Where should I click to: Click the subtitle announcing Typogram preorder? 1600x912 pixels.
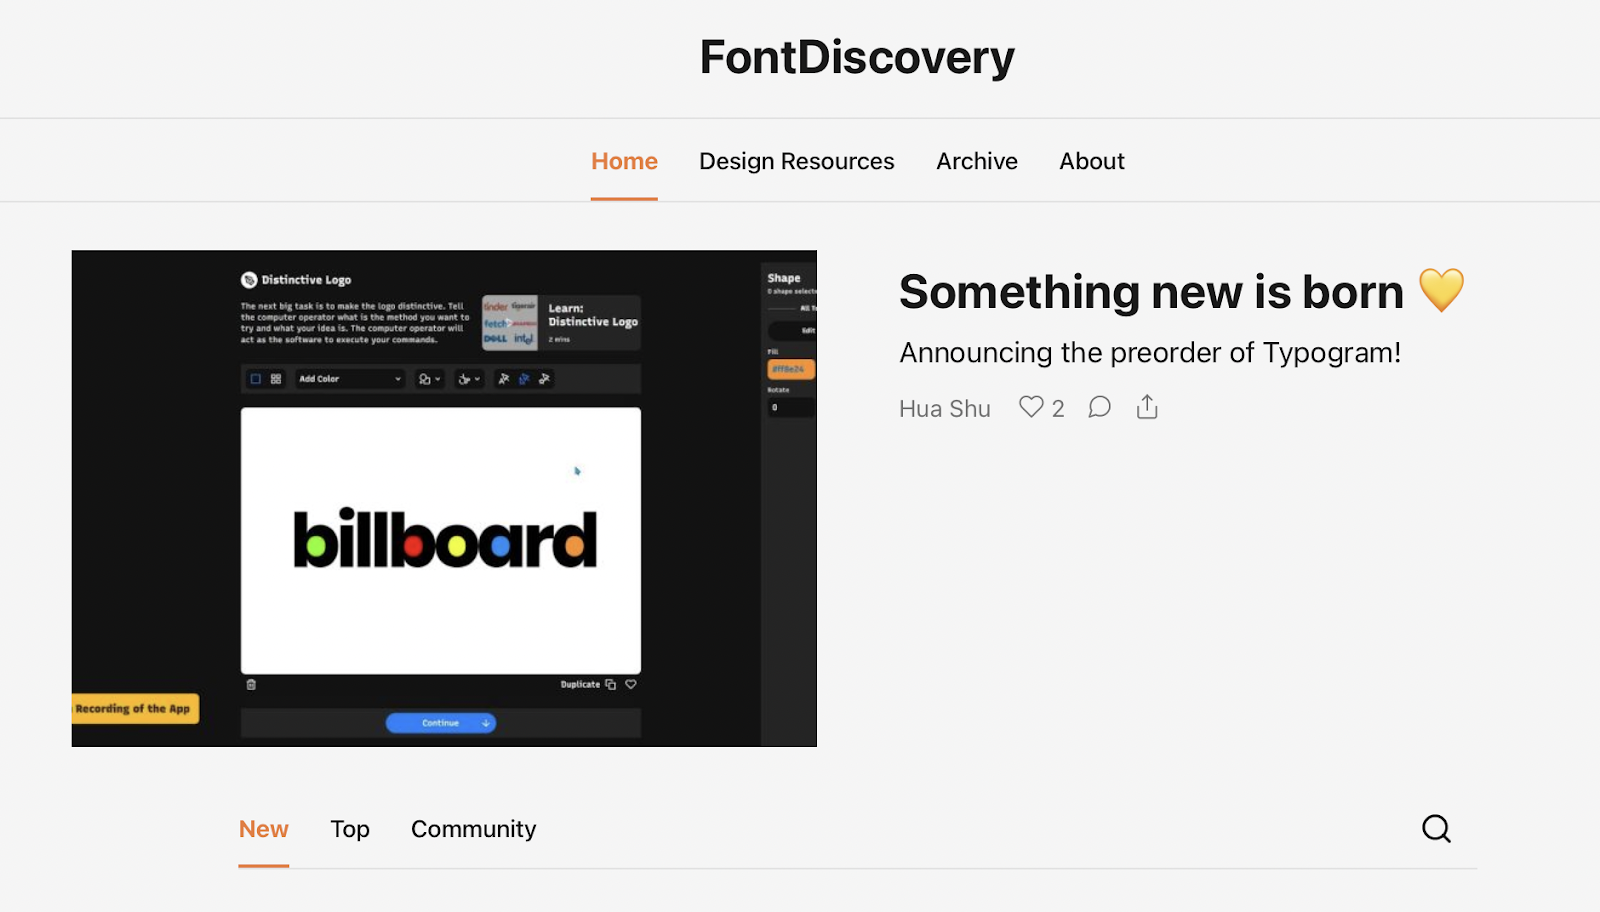point(1150,353)
